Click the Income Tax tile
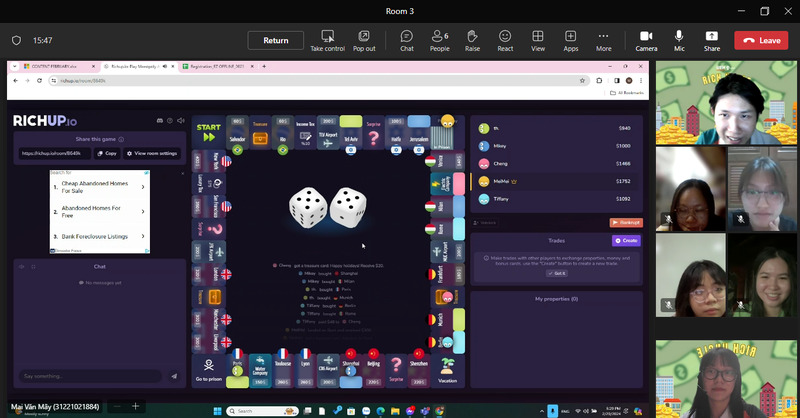Viewport: 800px width, 418px height. 305,132
